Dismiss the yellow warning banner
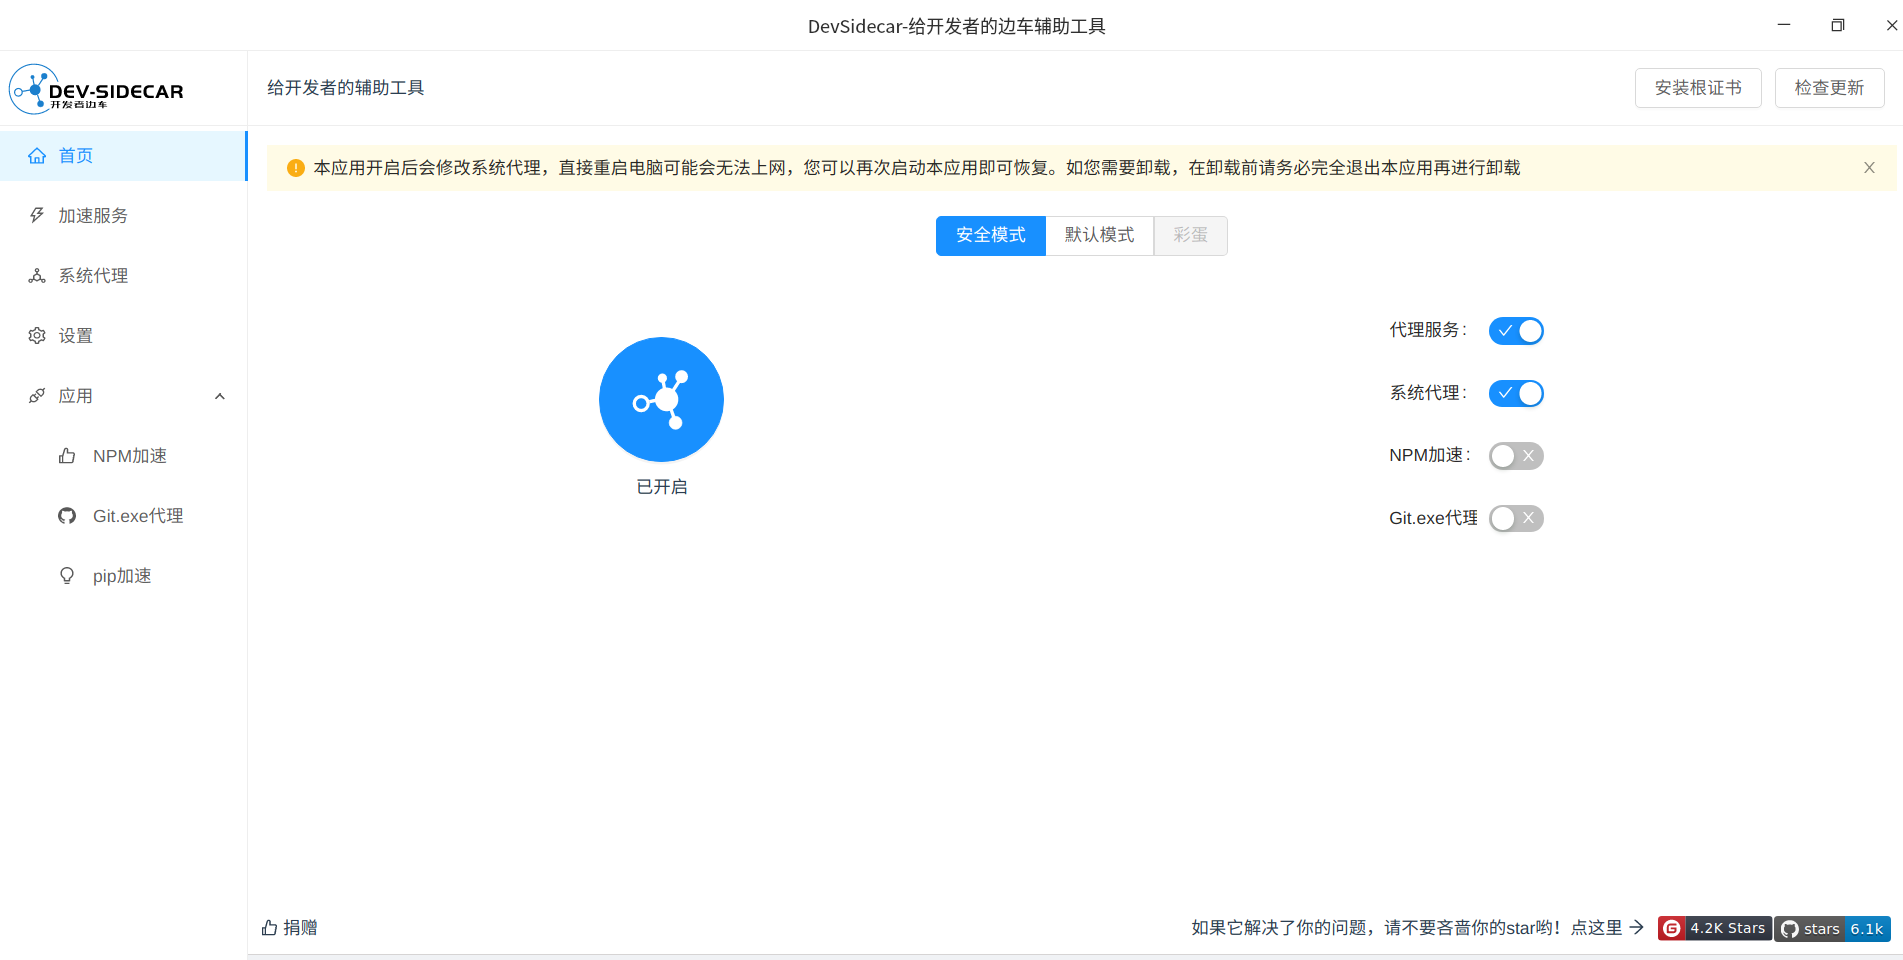 coord(1869,168)
